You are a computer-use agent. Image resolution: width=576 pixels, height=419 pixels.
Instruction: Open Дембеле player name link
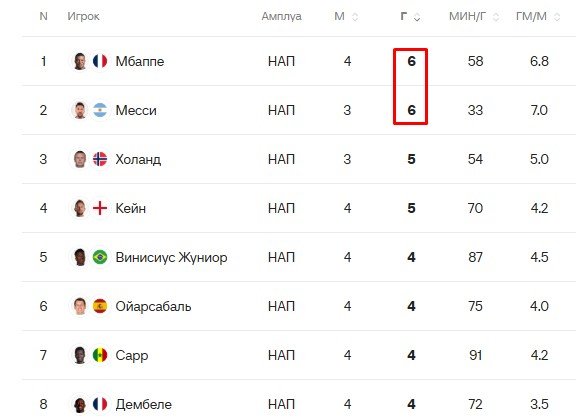point(144,404)
